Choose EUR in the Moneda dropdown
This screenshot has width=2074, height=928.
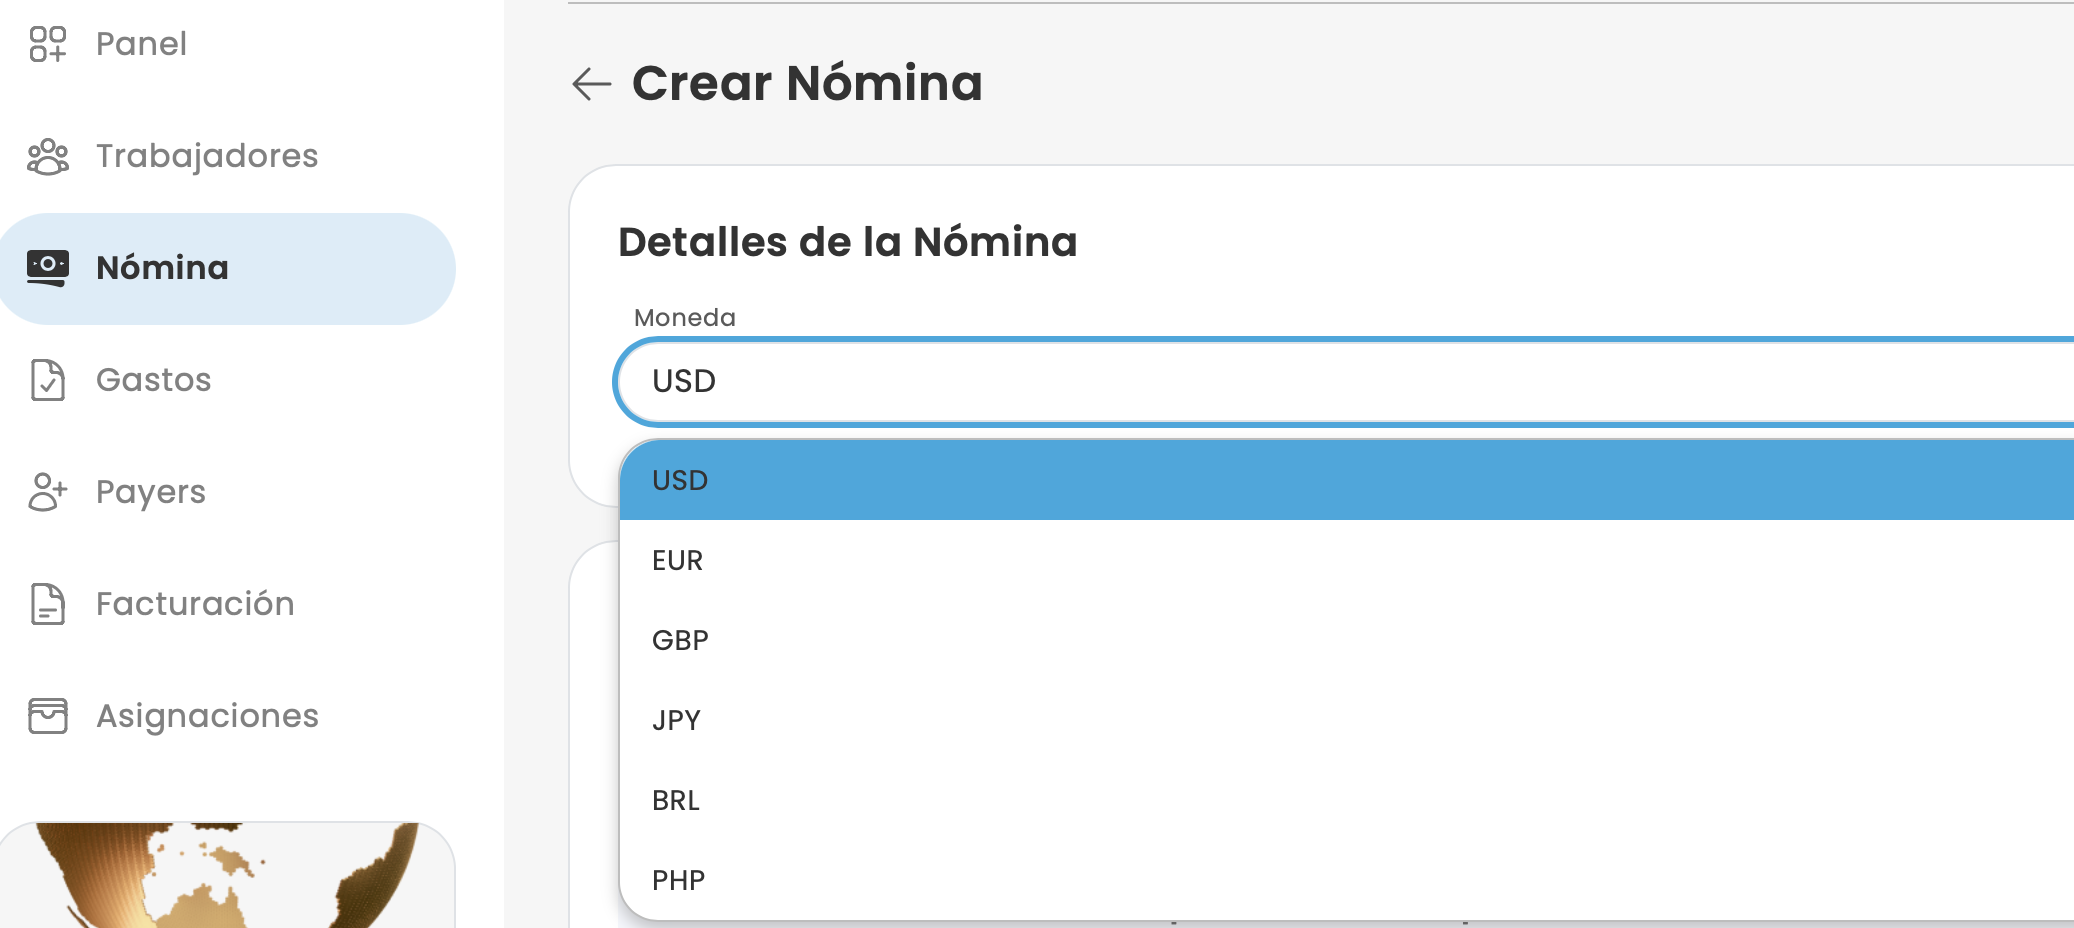[x=678, y=560]
